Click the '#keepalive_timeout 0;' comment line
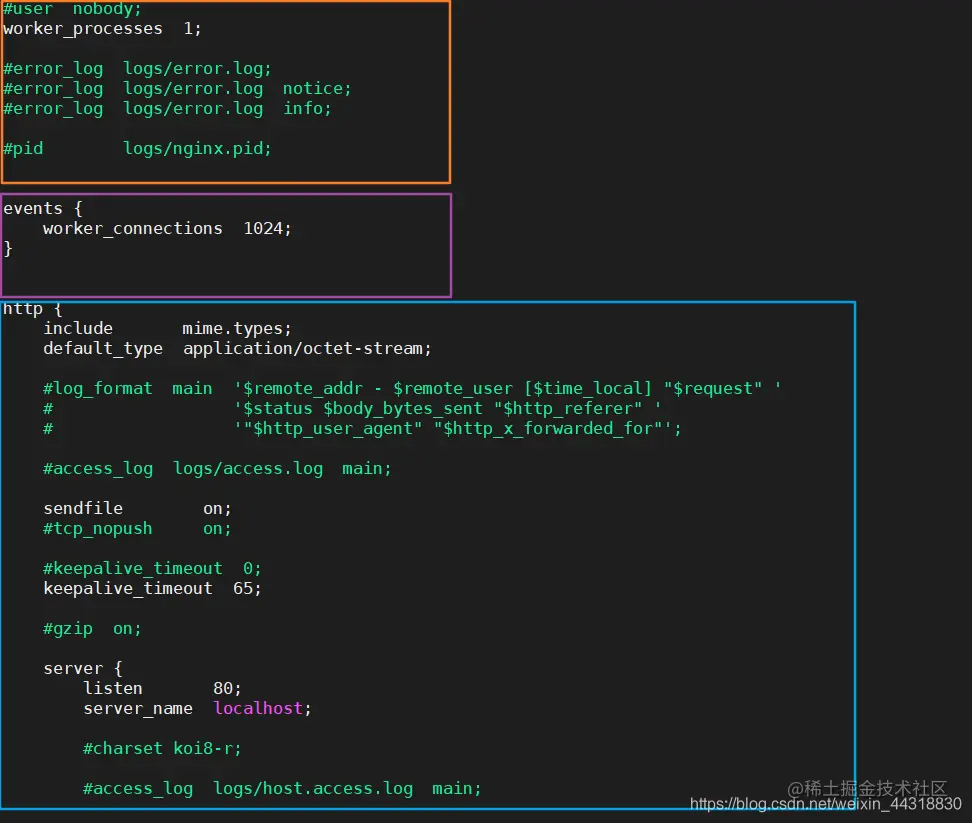 click(x=152, y=569)
